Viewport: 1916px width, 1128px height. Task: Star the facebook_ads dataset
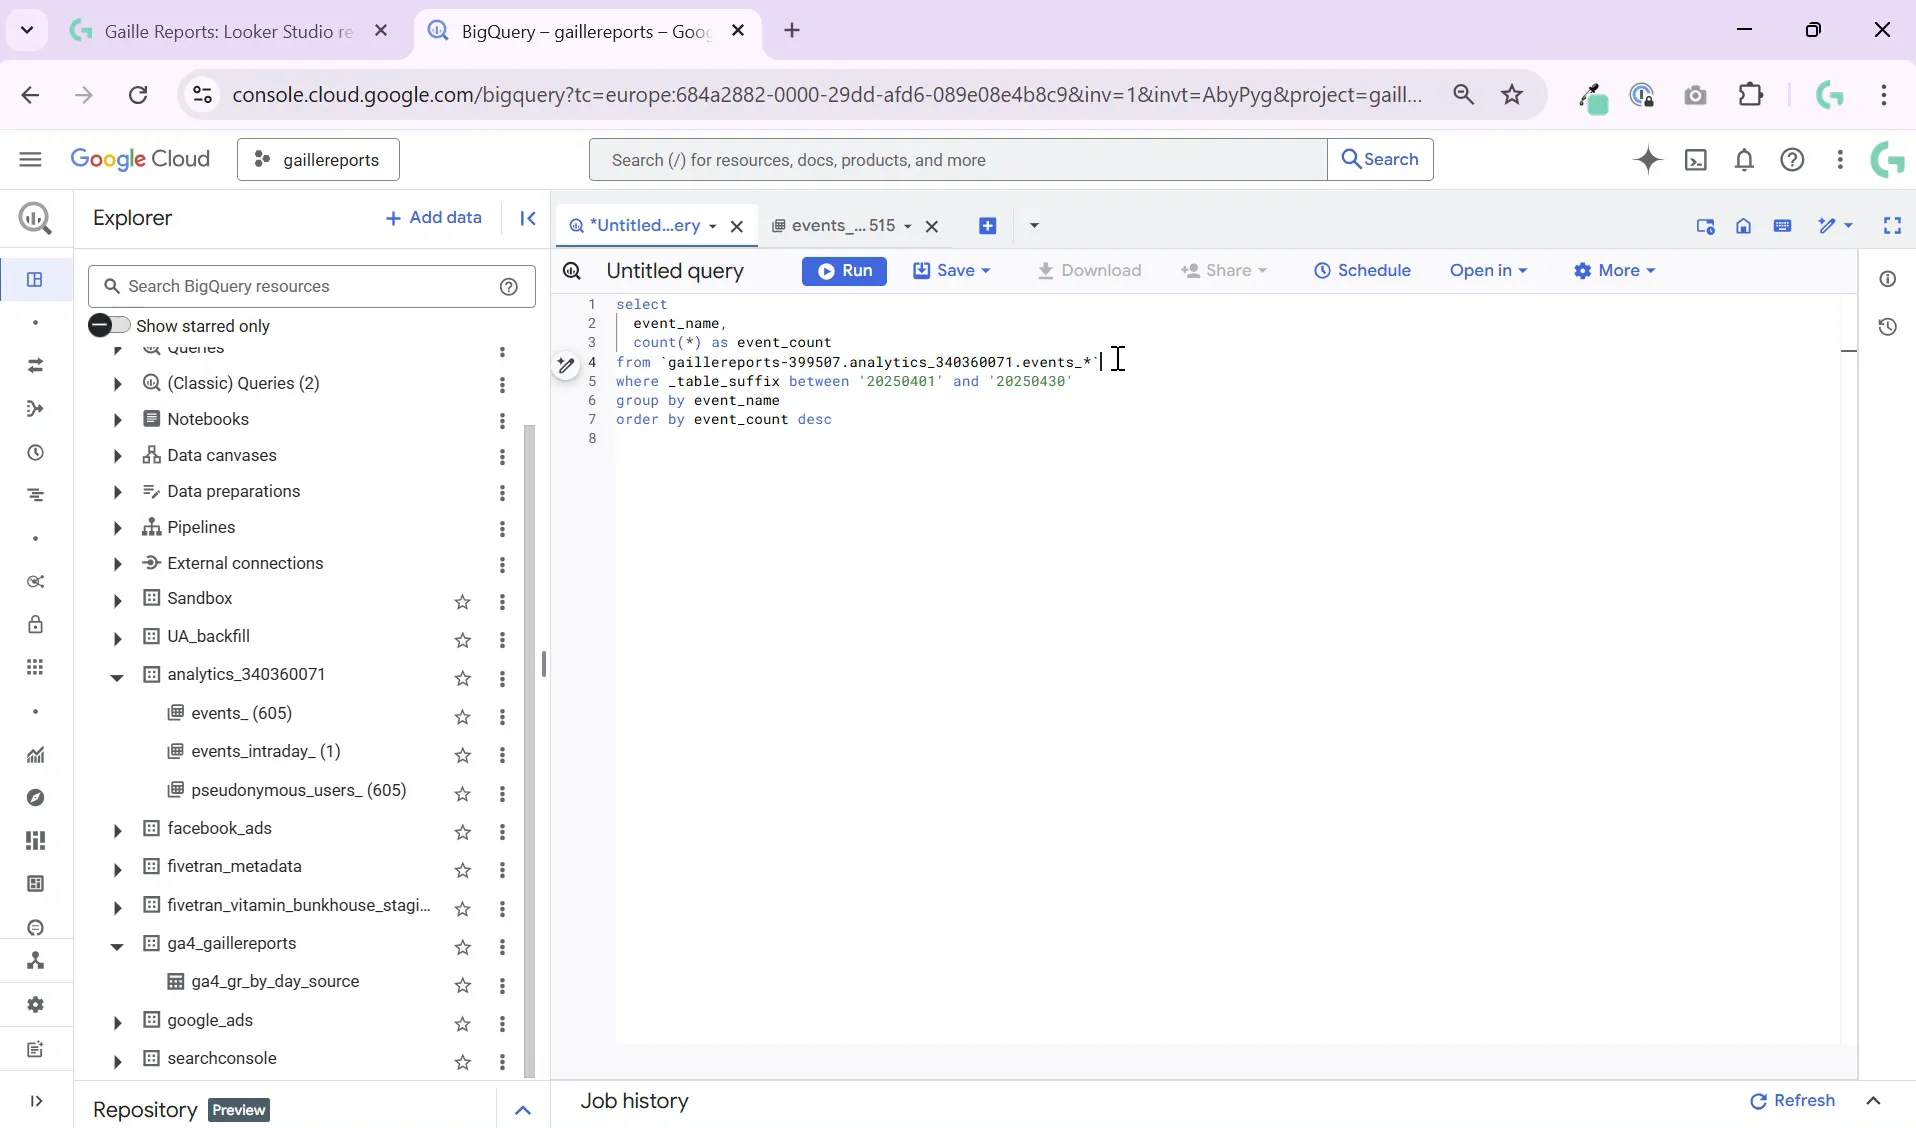[x=462, y=832]
